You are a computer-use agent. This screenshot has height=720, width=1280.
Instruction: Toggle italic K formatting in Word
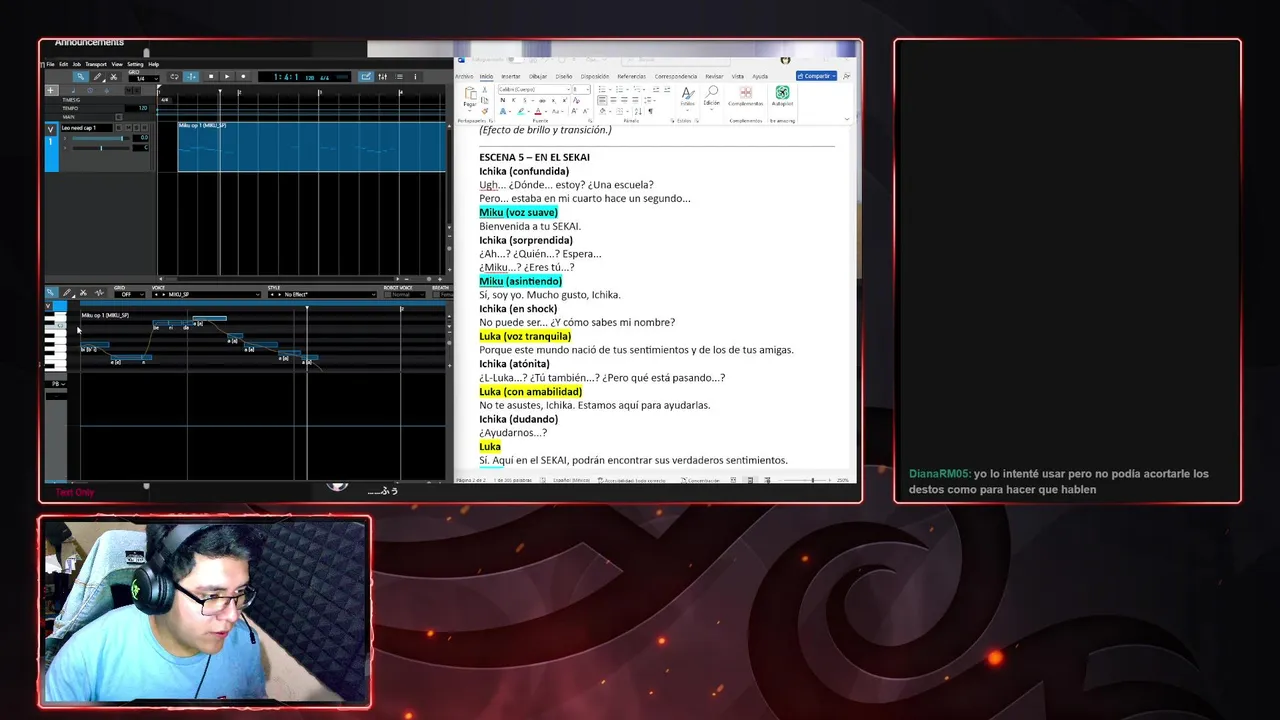(514, 100)
